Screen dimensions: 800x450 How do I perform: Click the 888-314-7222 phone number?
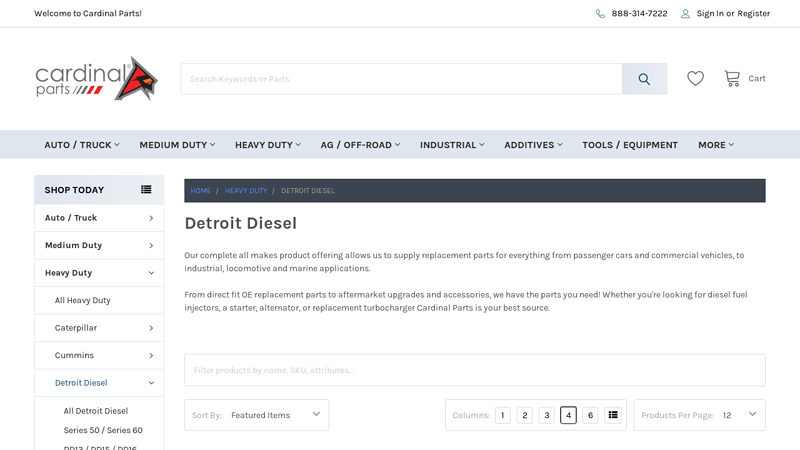[x=639, y=13]
